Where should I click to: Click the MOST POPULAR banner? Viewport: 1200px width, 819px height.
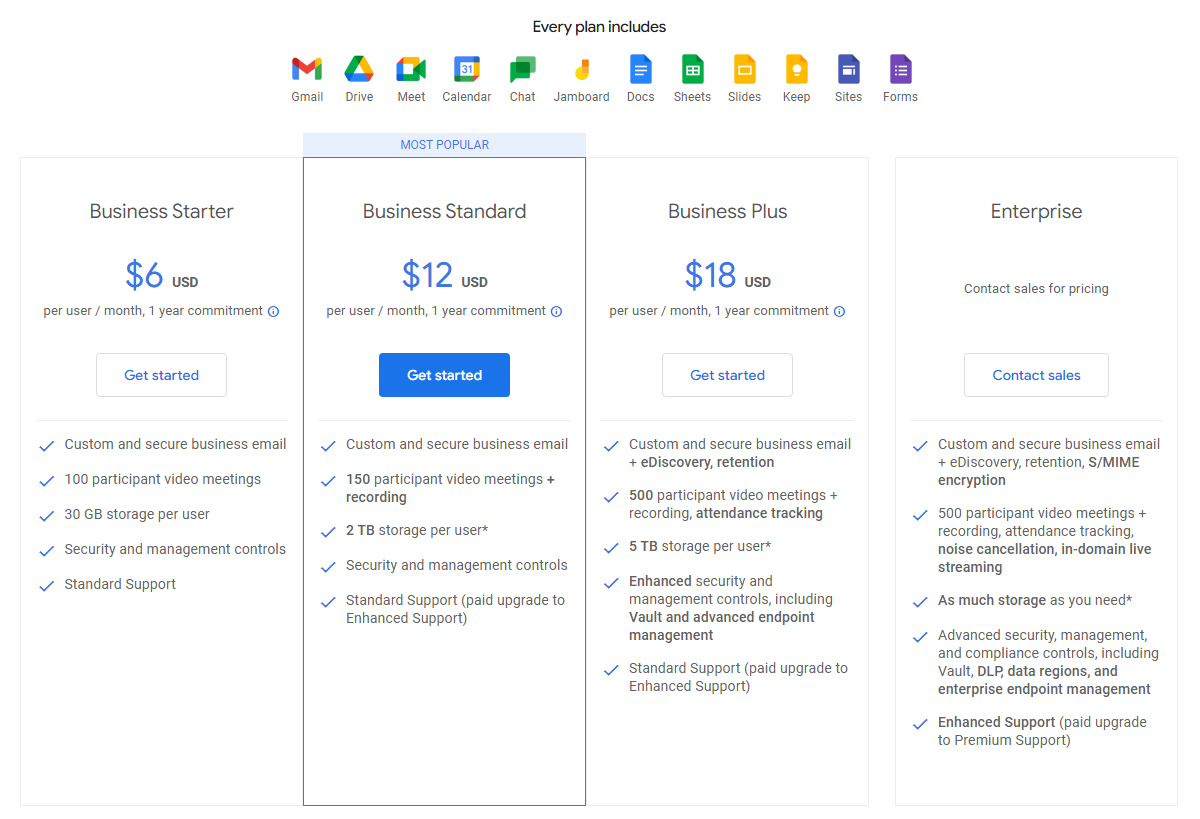point(444,145)
